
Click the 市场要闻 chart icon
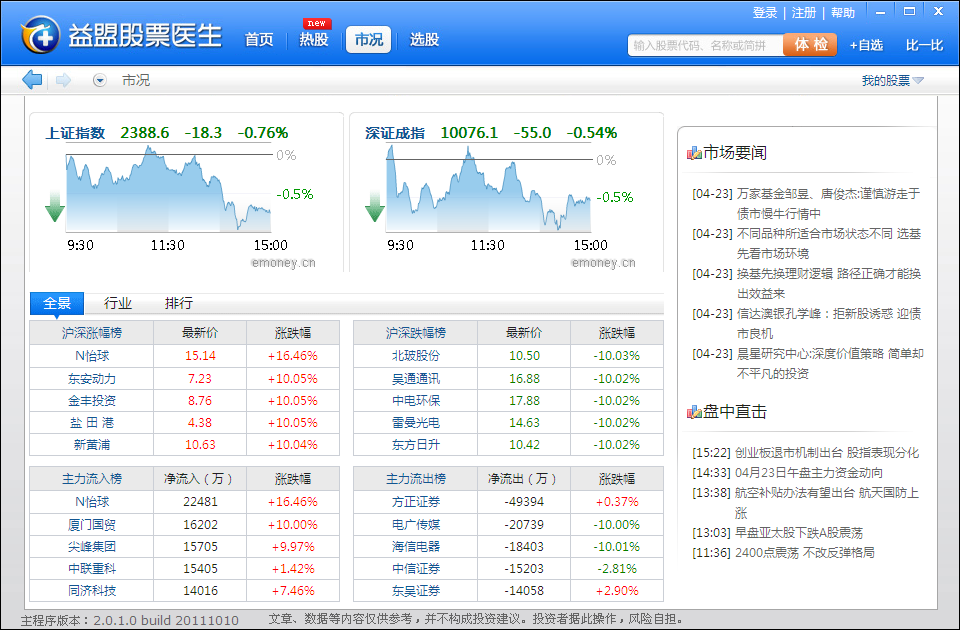point(694,153)
